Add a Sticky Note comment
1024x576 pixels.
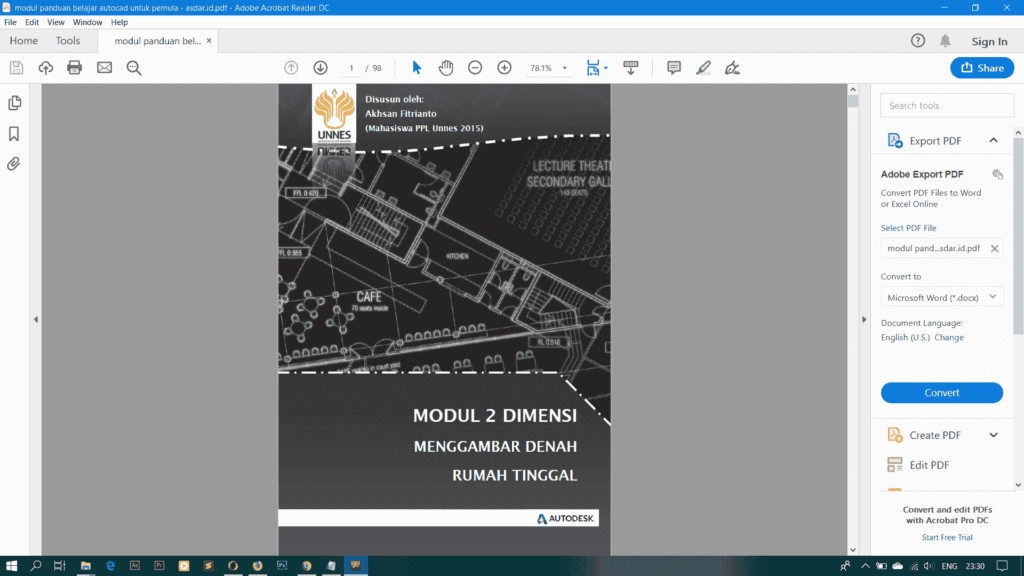(x=673, y=67)
